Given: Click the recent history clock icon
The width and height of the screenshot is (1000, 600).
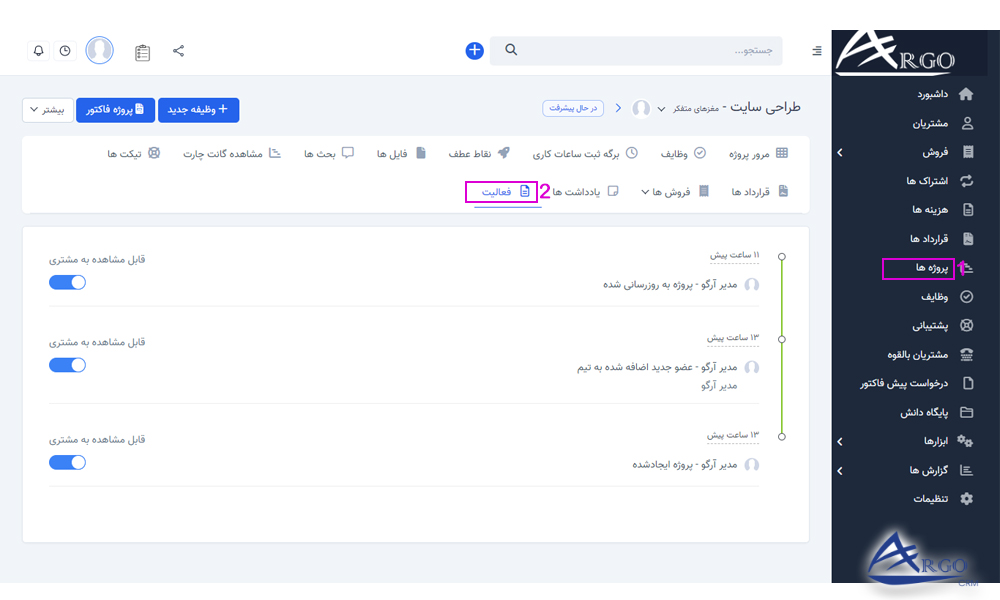Looking at the screenshot, I should [65, 50].
